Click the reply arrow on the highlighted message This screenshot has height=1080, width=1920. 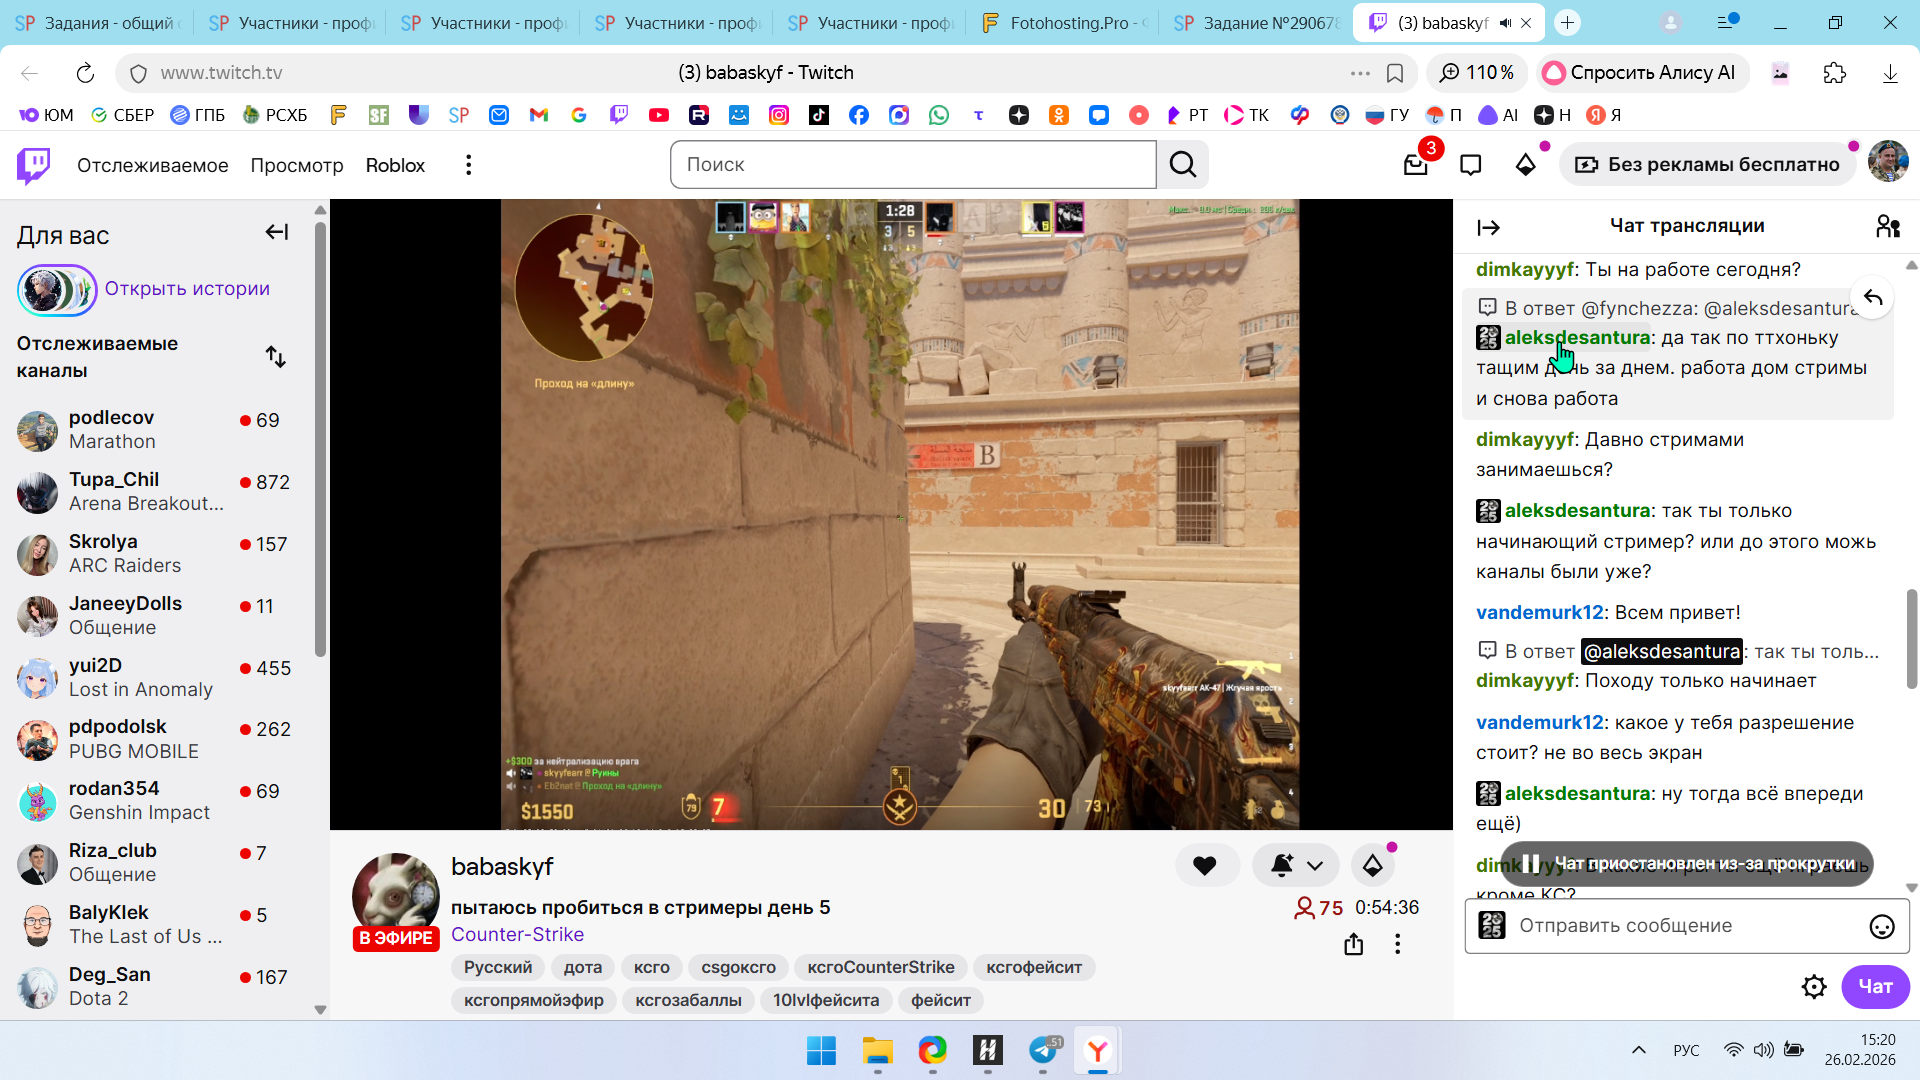pos(1873,297)
